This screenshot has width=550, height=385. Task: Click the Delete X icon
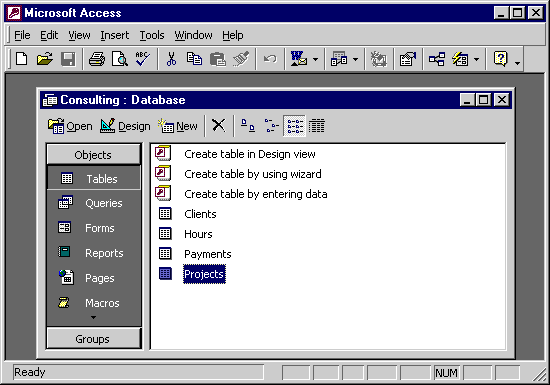218,125
